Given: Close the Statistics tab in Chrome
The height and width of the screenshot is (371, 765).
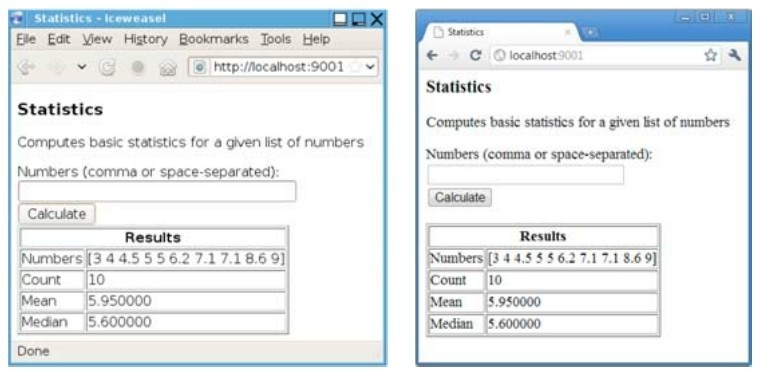Looking at the screenshot, I should coord(567,32).
